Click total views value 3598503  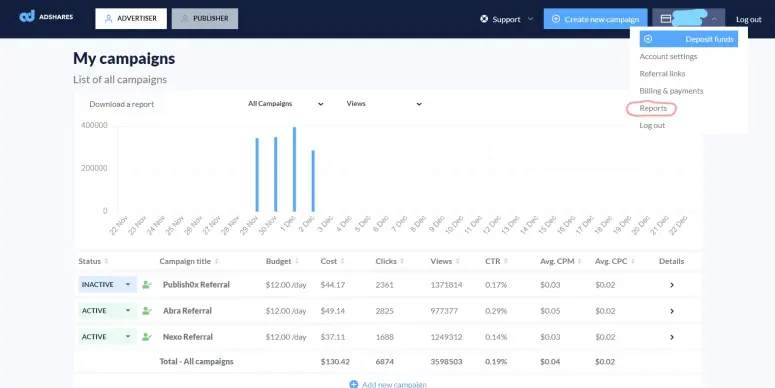[446, 362]
